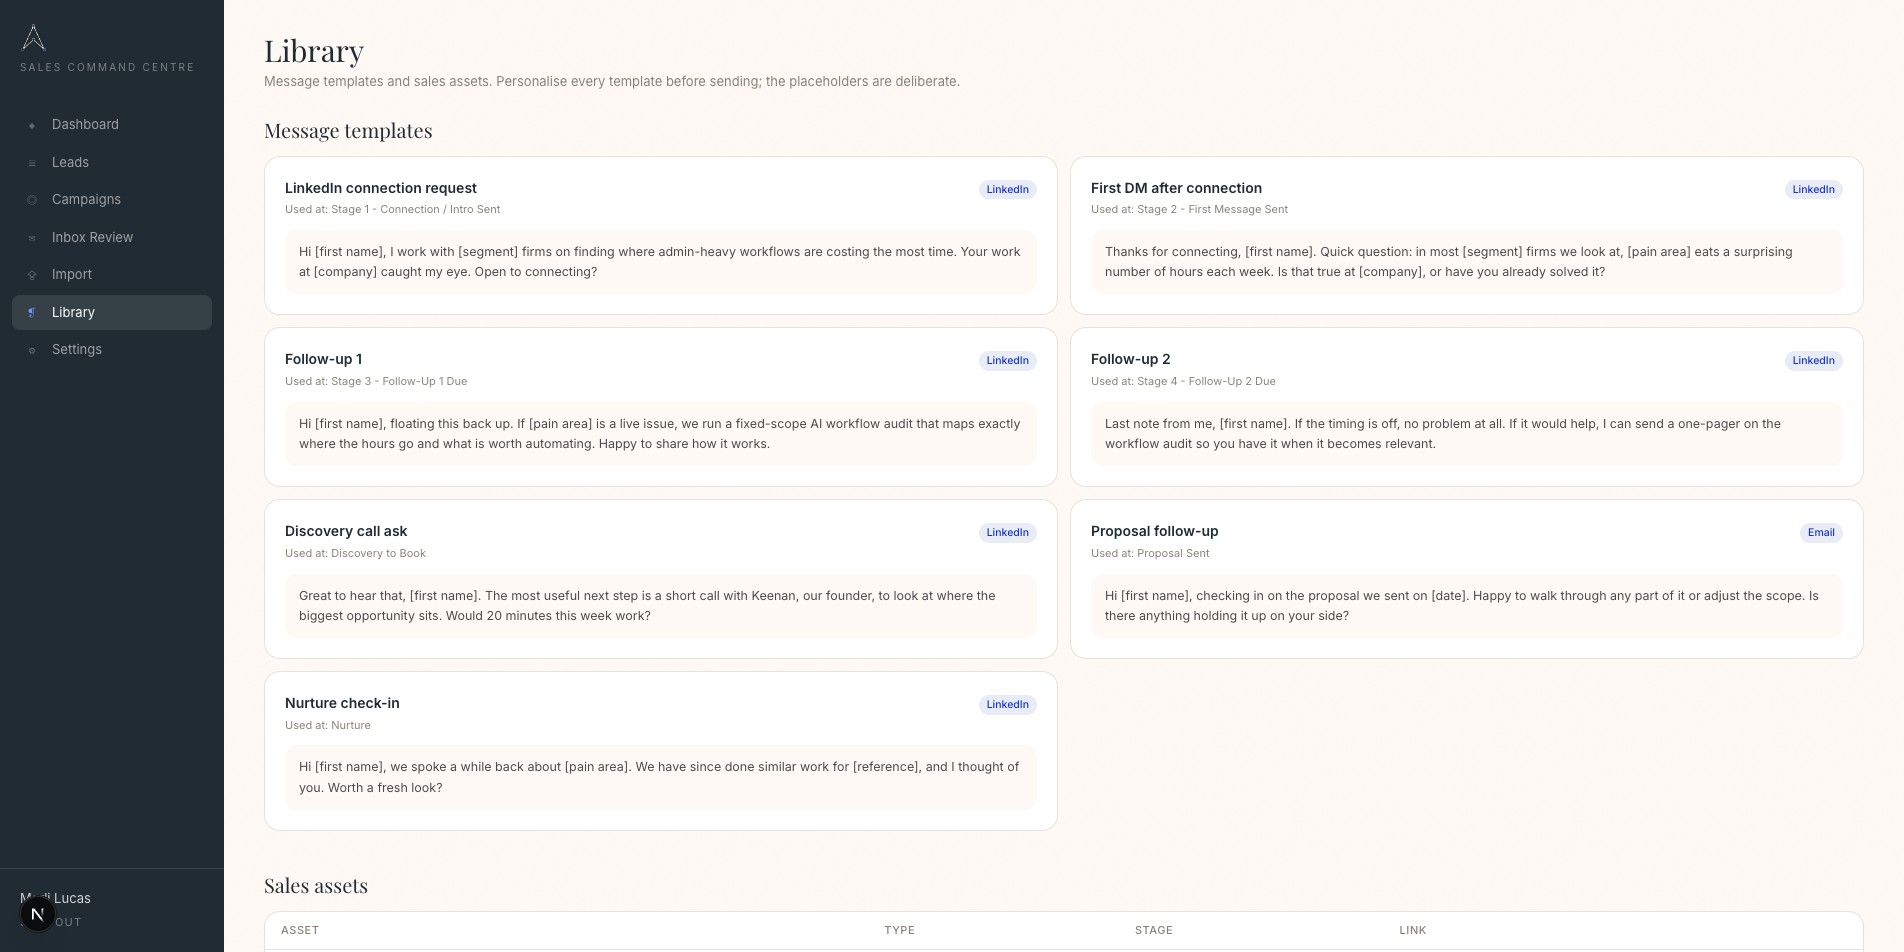The image size is (1904, 952).
Task: Click the subtitle about personalising every template
Action: [612, 81]
